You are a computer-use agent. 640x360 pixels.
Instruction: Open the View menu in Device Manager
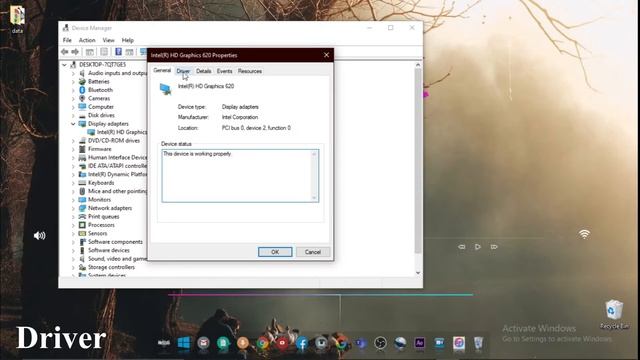coord(108,40)
